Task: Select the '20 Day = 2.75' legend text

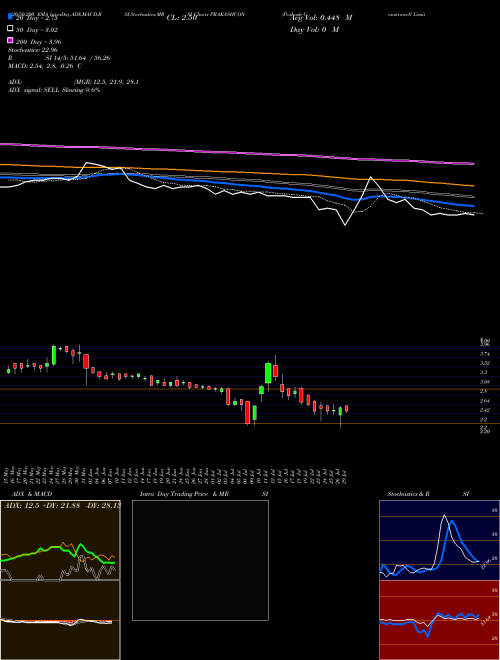Action: (x=36, y=18)
